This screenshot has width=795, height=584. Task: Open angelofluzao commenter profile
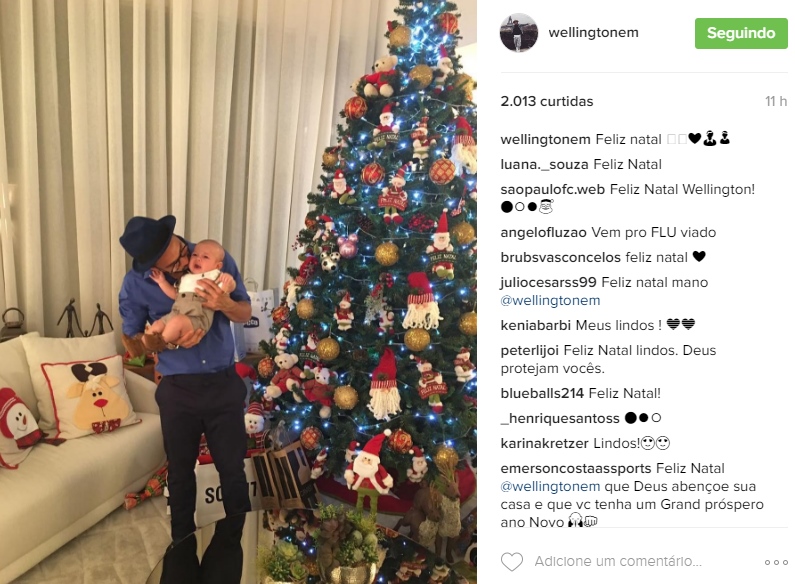click(543, 233)
